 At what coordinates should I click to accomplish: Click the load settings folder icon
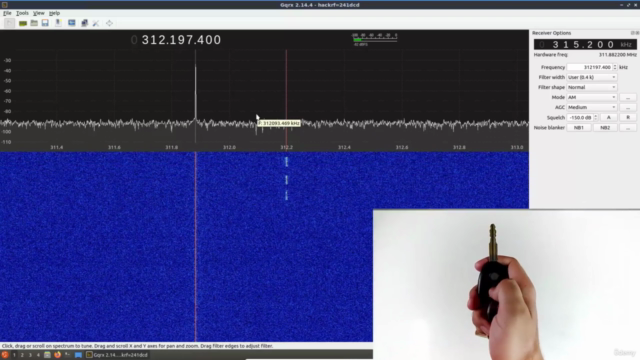[x=34, y=23]
